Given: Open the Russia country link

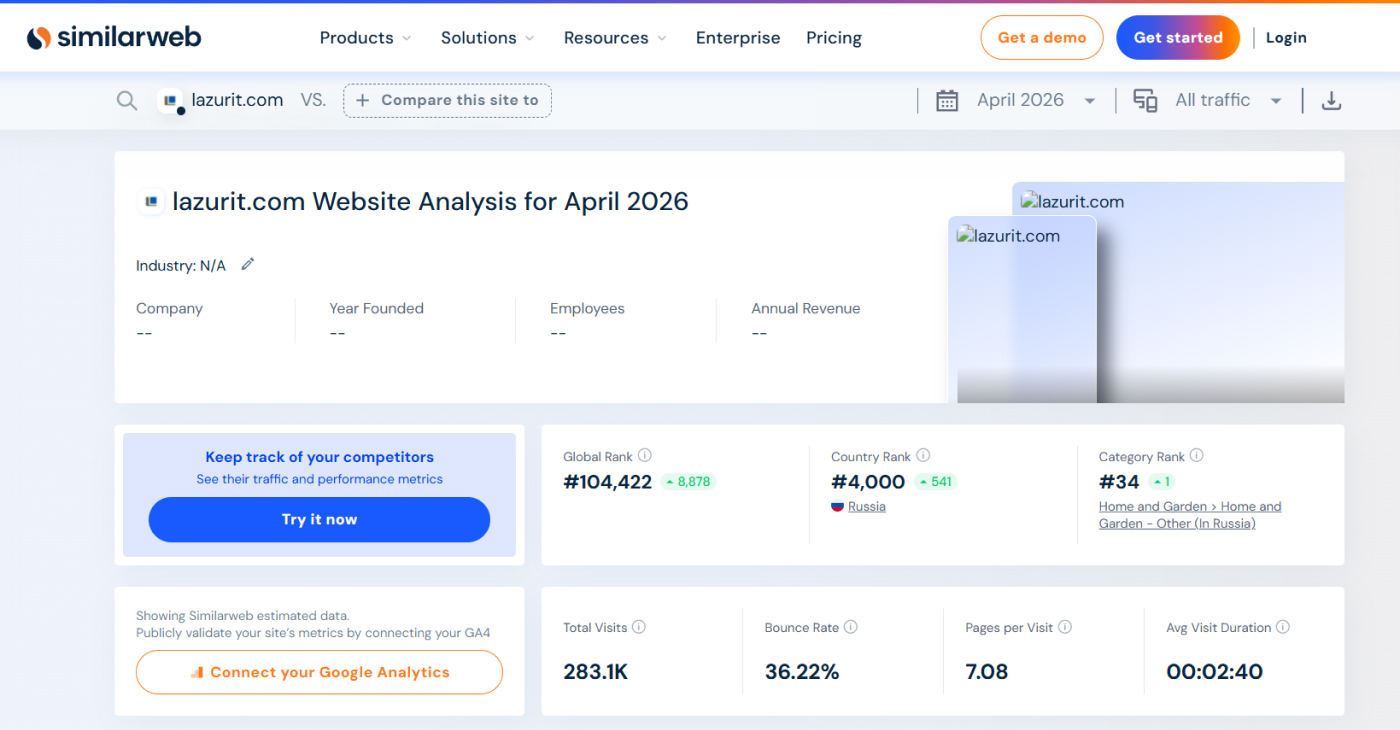Looking at the screenshot, I should [x=867, y=506].
